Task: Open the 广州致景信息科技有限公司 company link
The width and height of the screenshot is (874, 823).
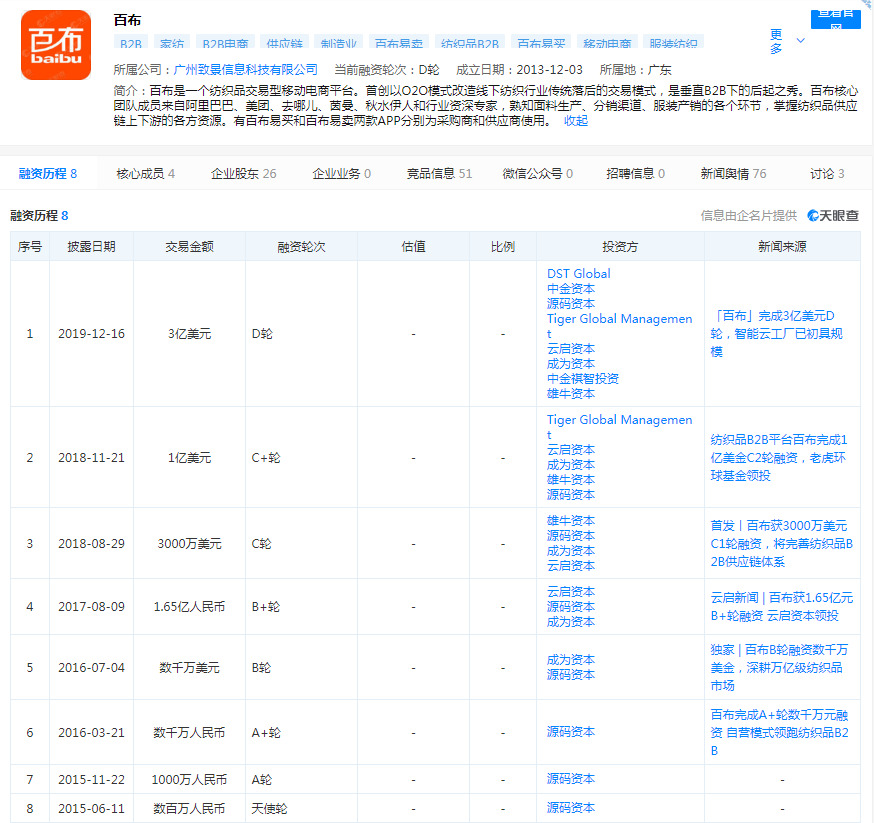Action: [x=245, y=70]
